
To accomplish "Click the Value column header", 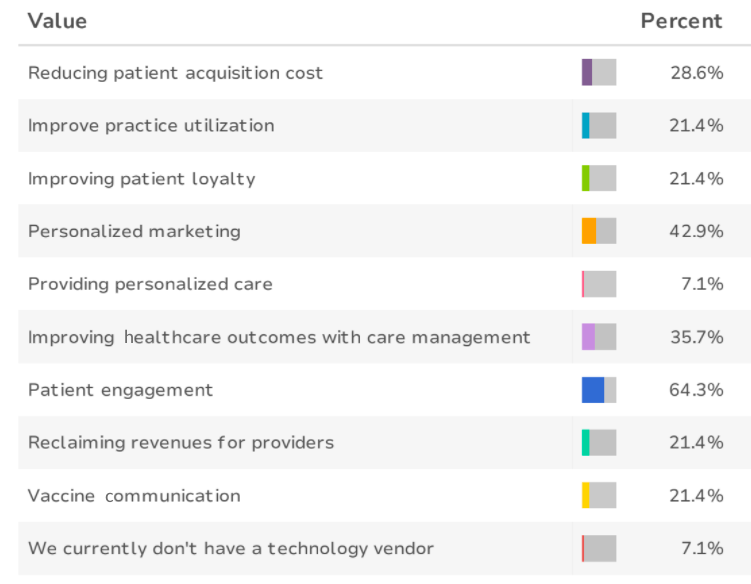I will [58, 21].
